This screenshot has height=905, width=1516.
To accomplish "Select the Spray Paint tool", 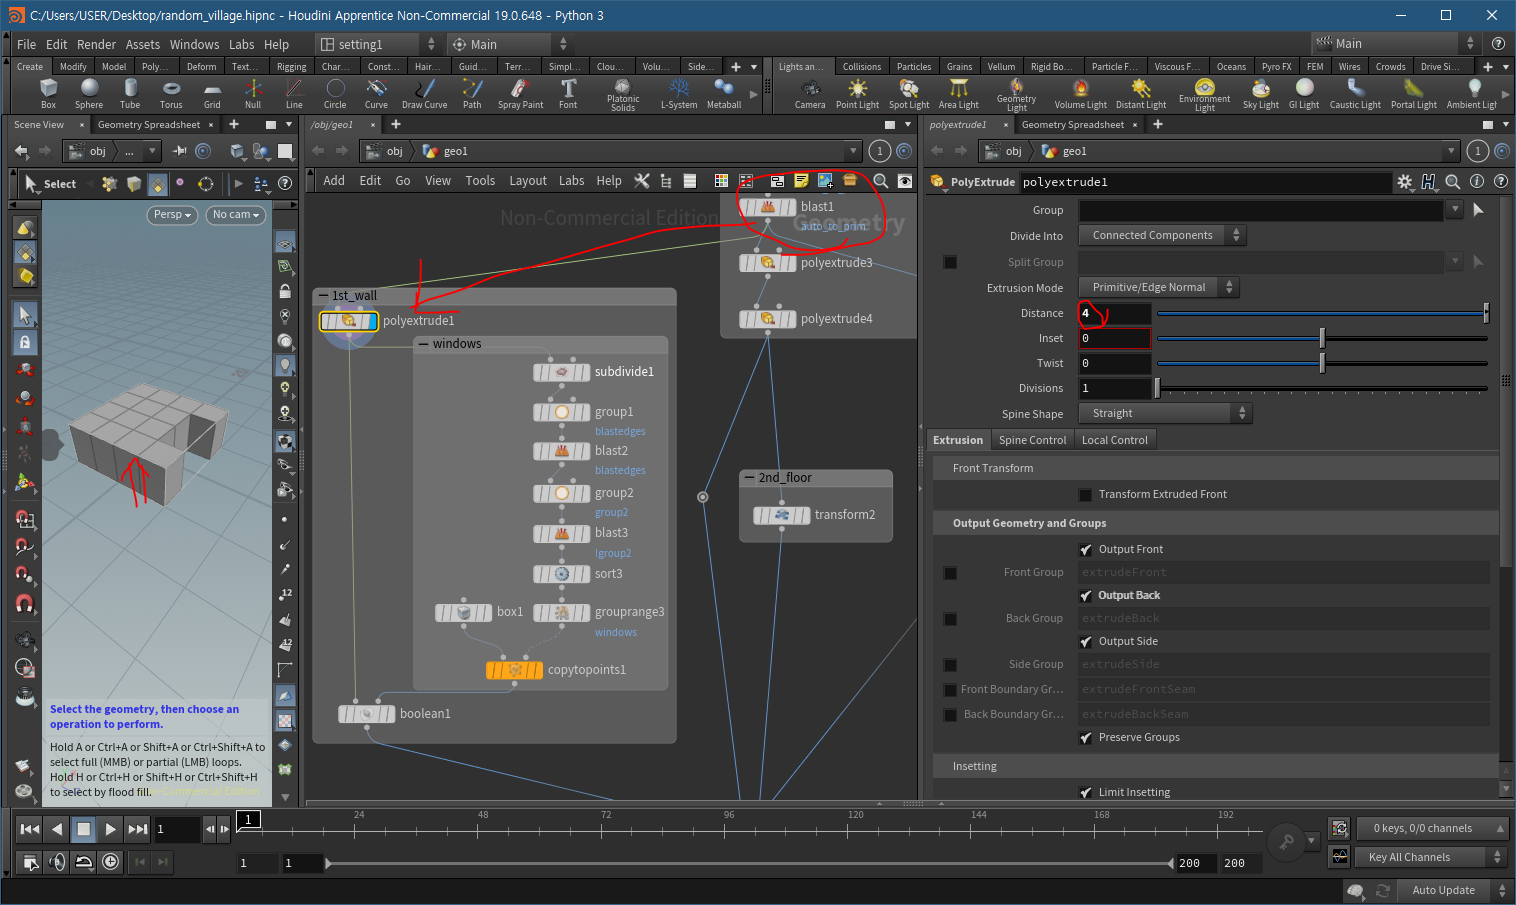I will [x=520, y=93].
